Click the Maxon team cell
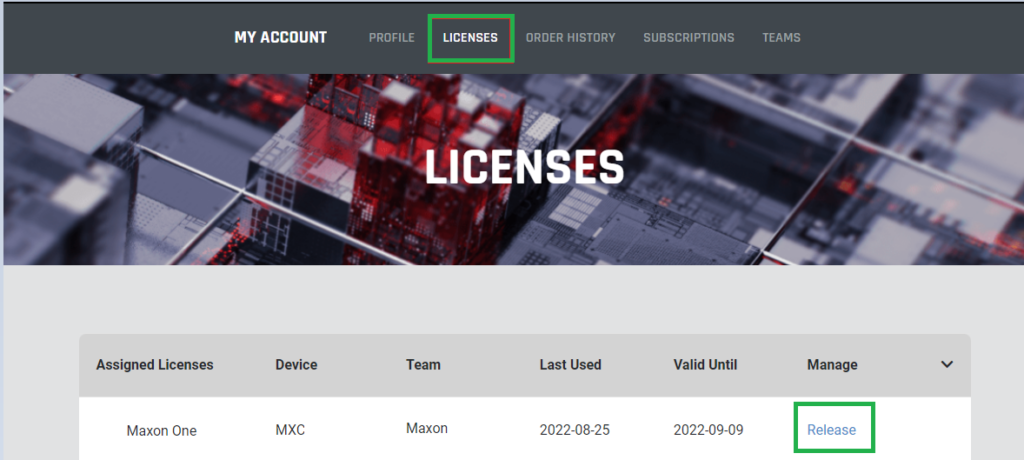This screenshot has width=1024, height=460. coord(427,429)
